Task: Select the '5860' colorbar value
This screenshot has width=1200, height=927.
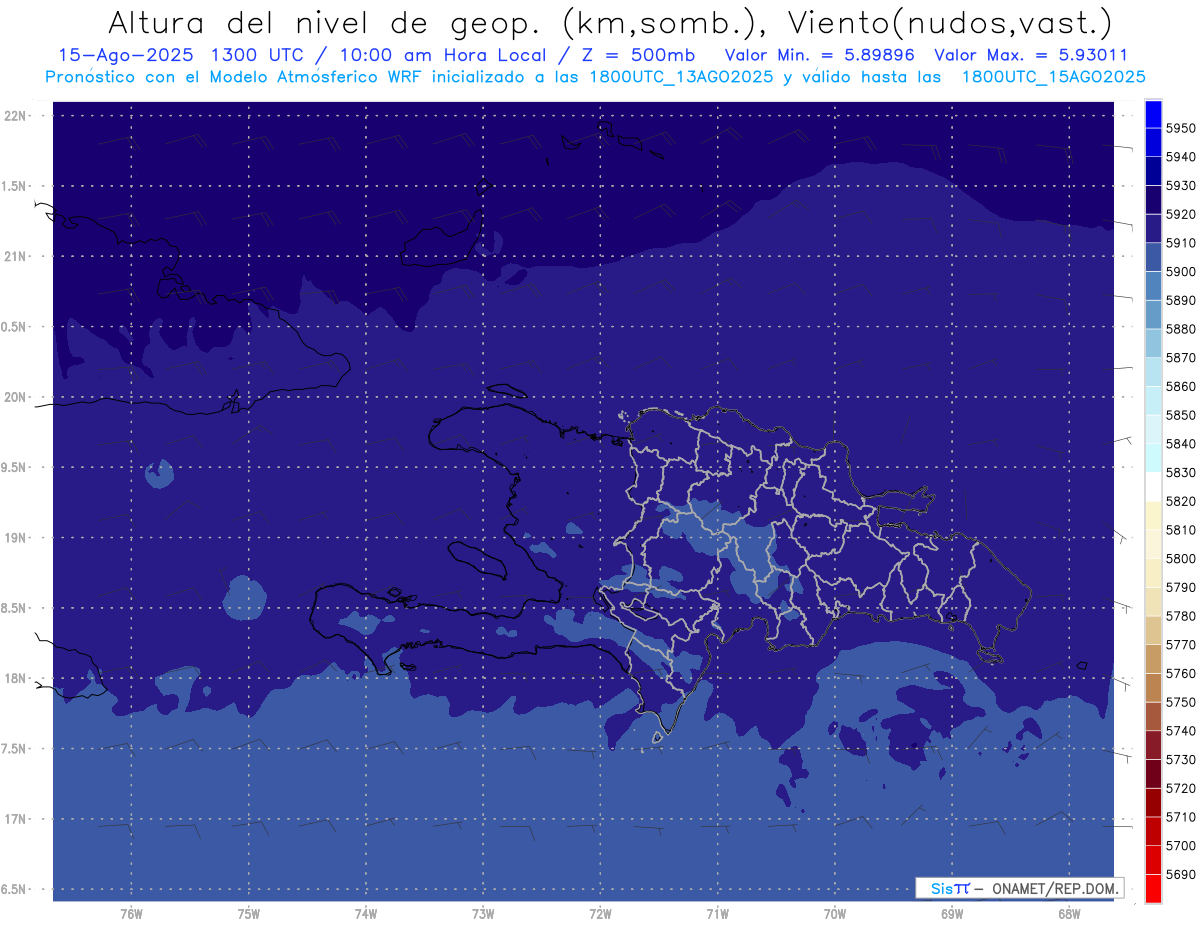Action: tap(1181, 387)
